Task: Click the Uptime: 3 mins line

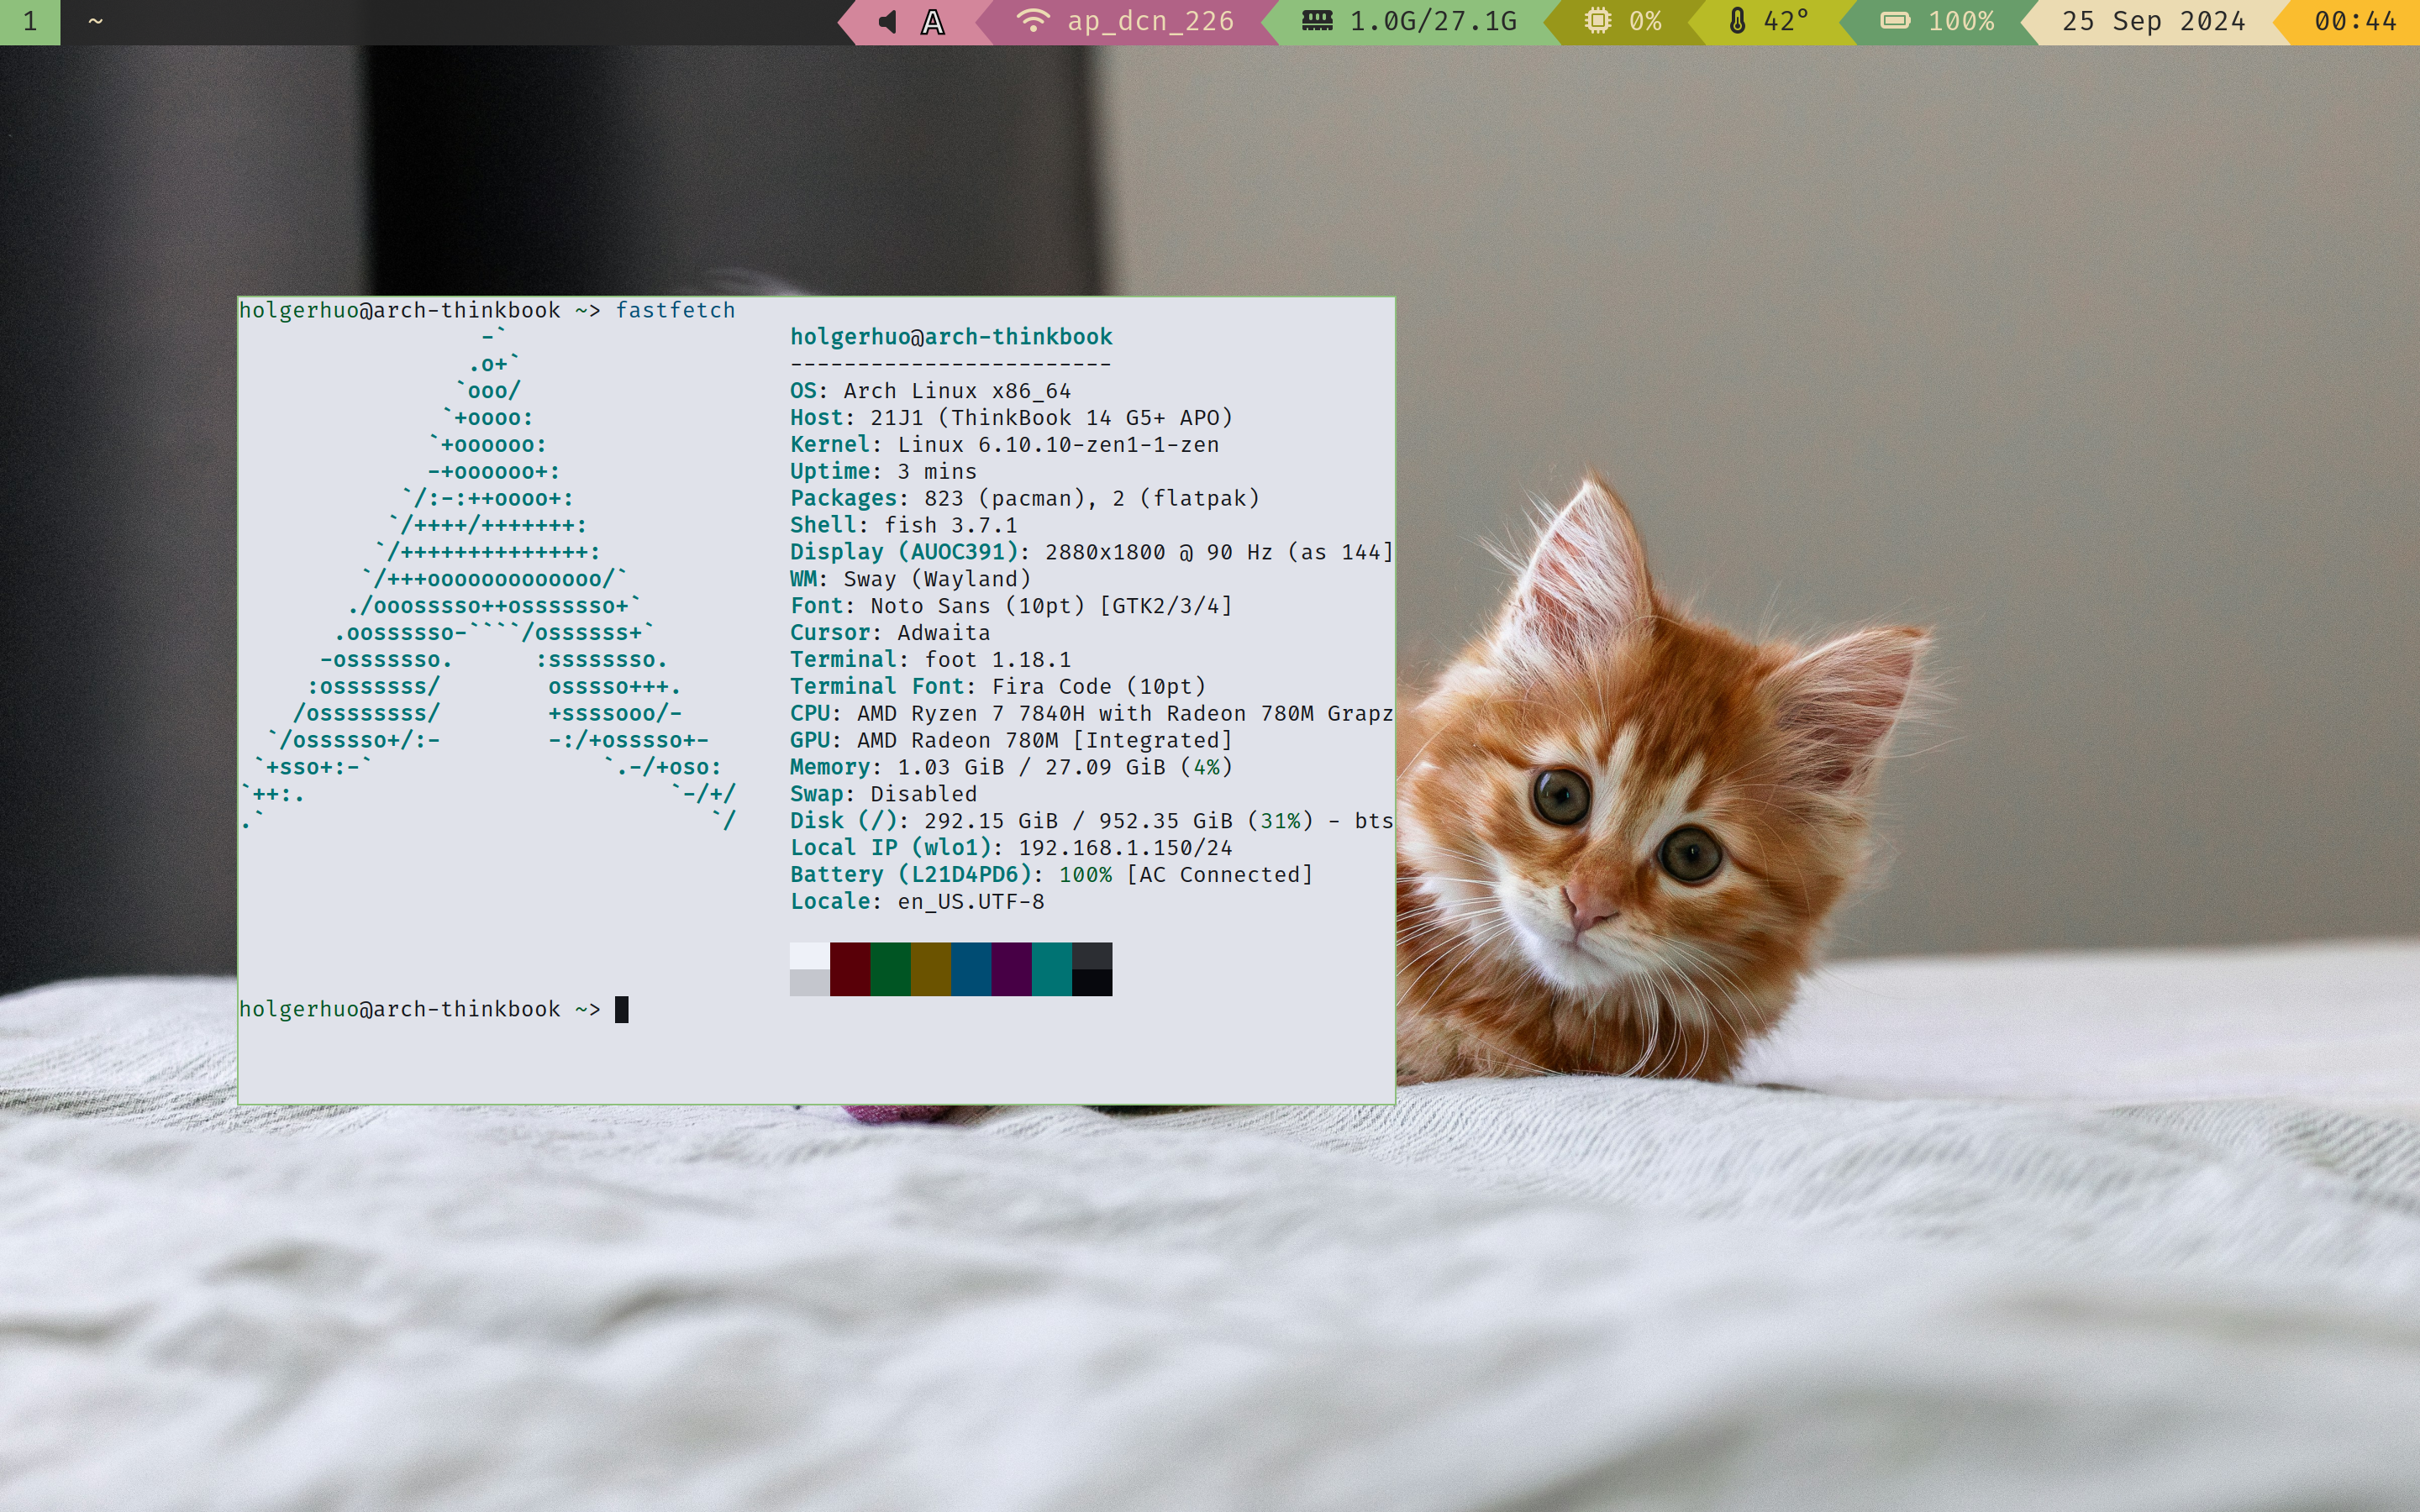Action: 883,472
